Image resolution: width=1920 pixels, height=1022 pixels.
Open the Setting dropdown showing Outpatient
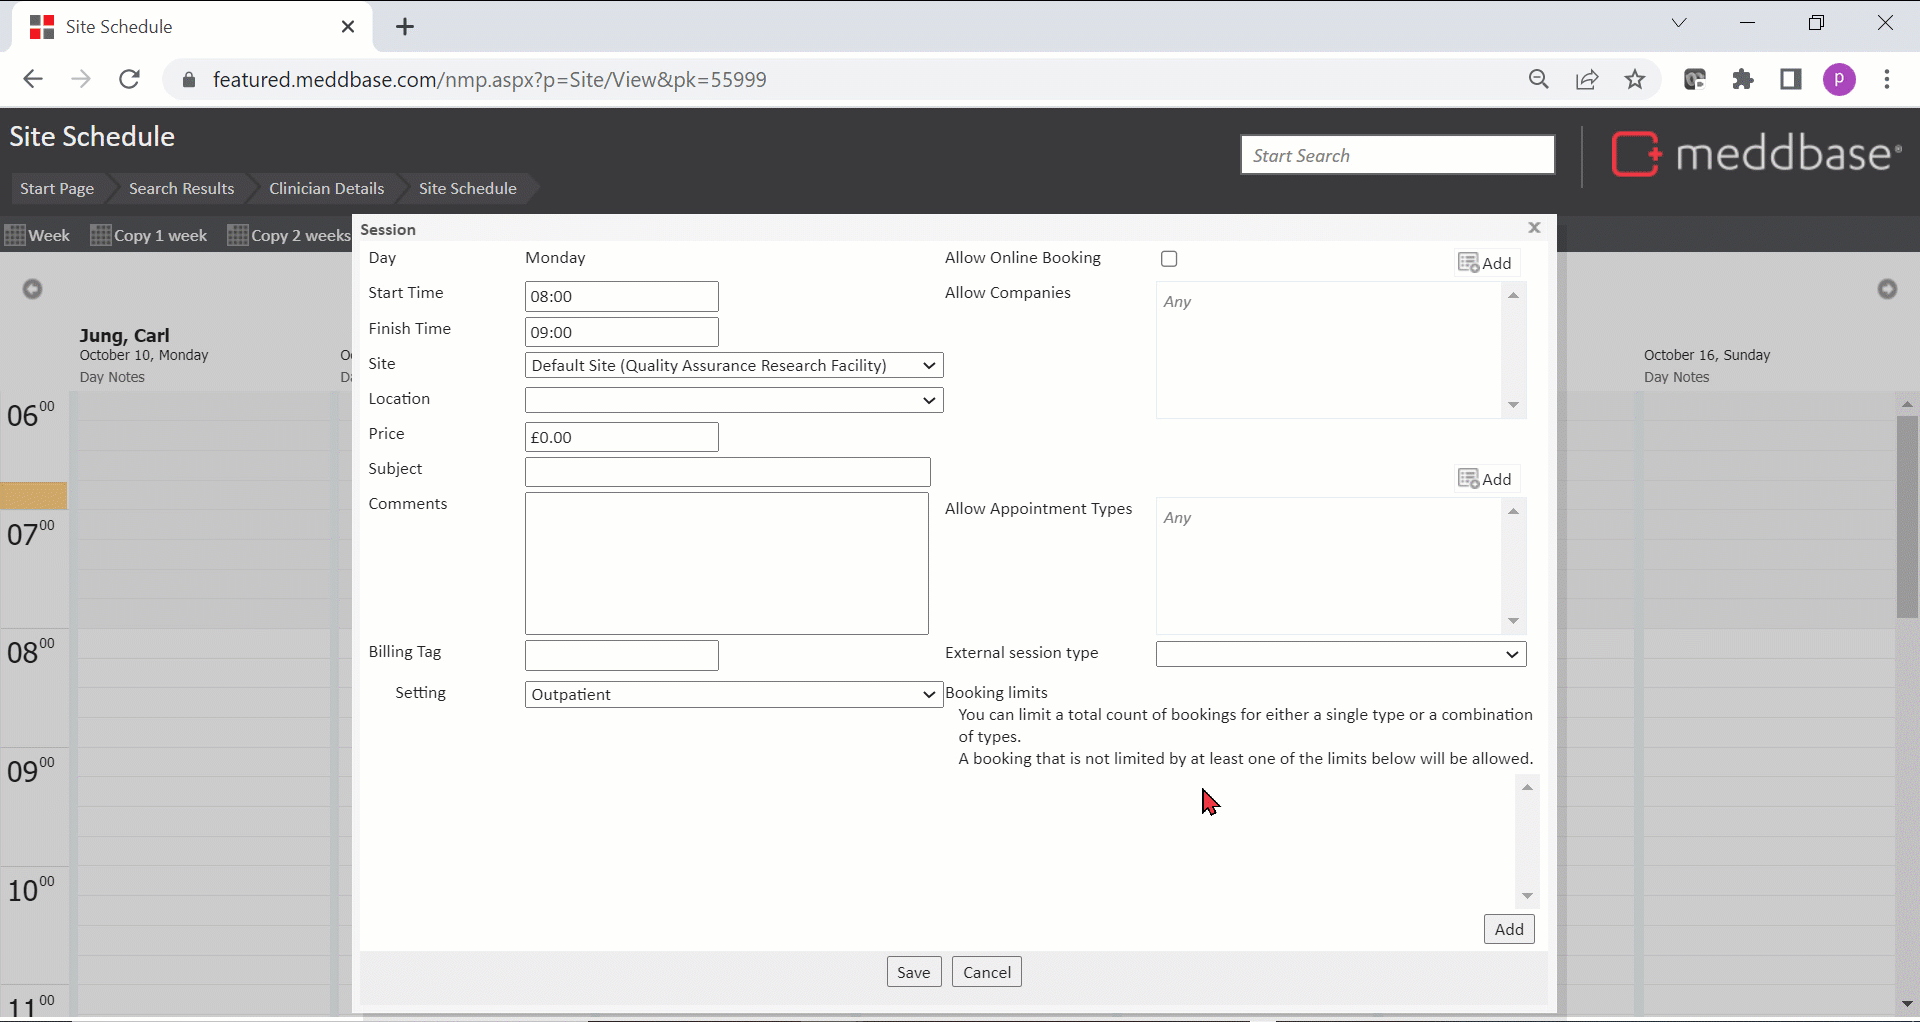(x=733, y=695)
